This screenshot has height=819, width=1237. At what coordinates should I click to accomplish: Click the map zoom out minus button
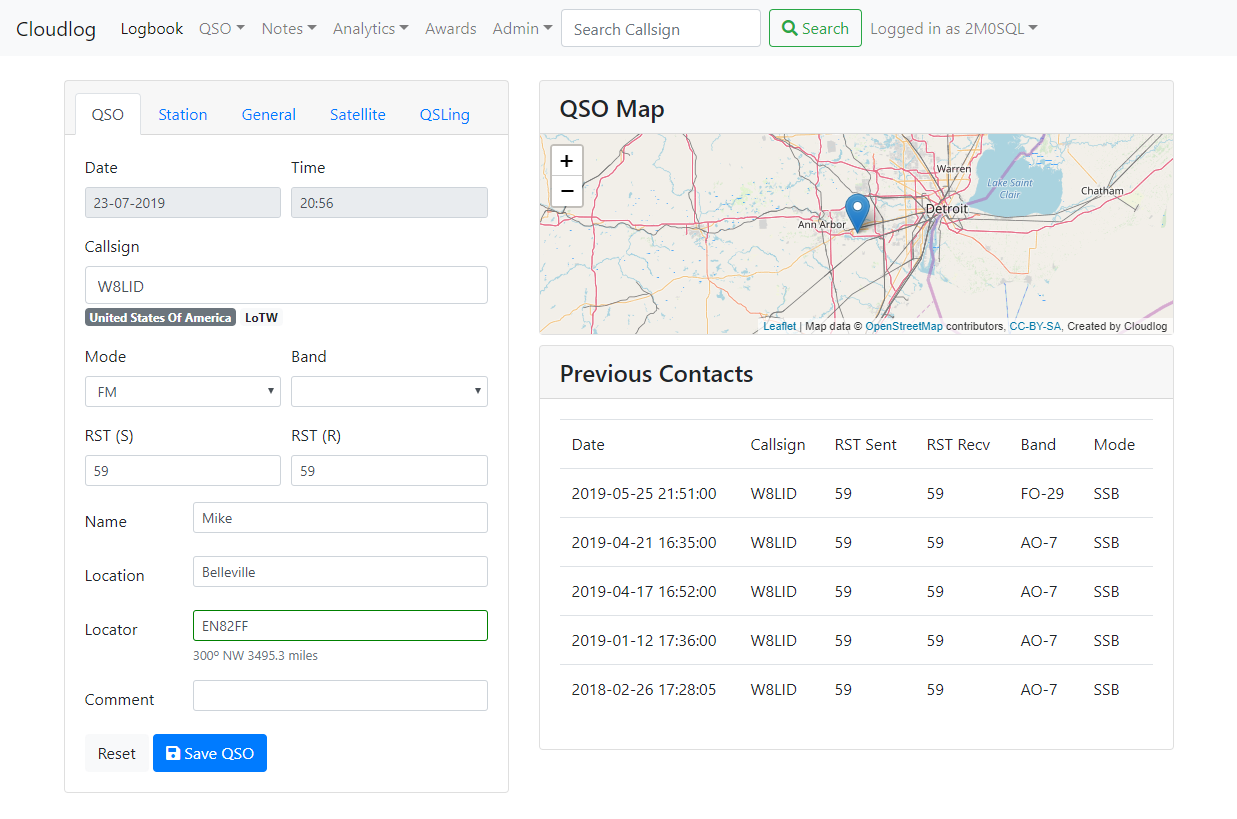(x=567, y=191)
